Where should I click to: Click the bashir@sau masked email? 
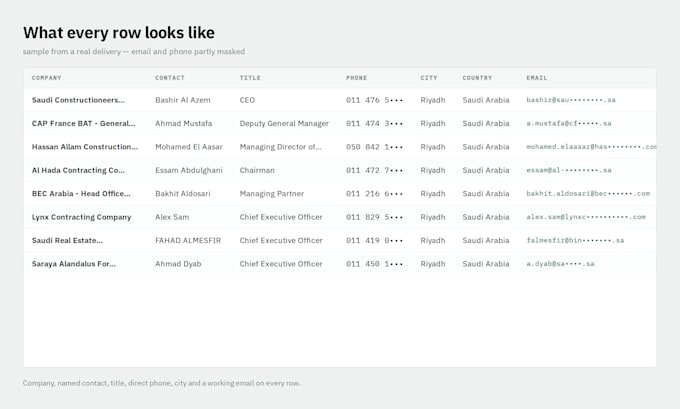pyautogui.click(x=571, y=100)
